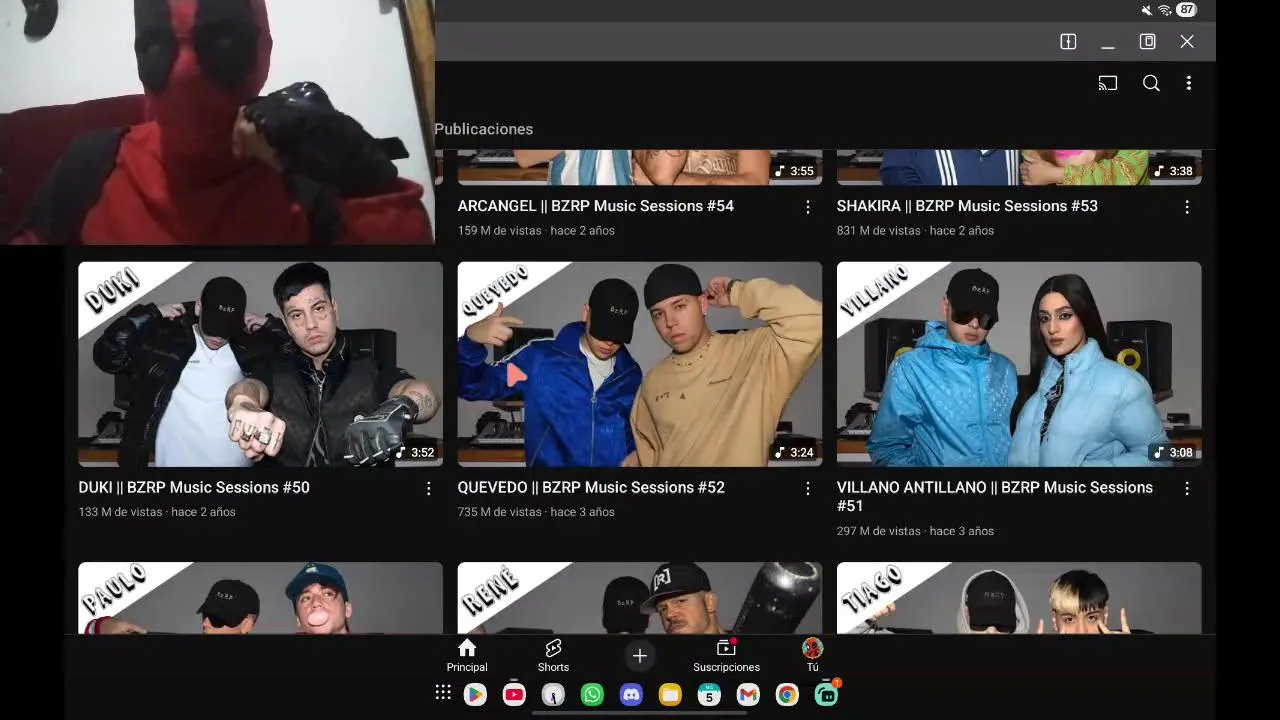Viewport: 1280px width, 720px height.
Task: Open the TIAGO video thumbnail
Action: tap(1019, 598)
